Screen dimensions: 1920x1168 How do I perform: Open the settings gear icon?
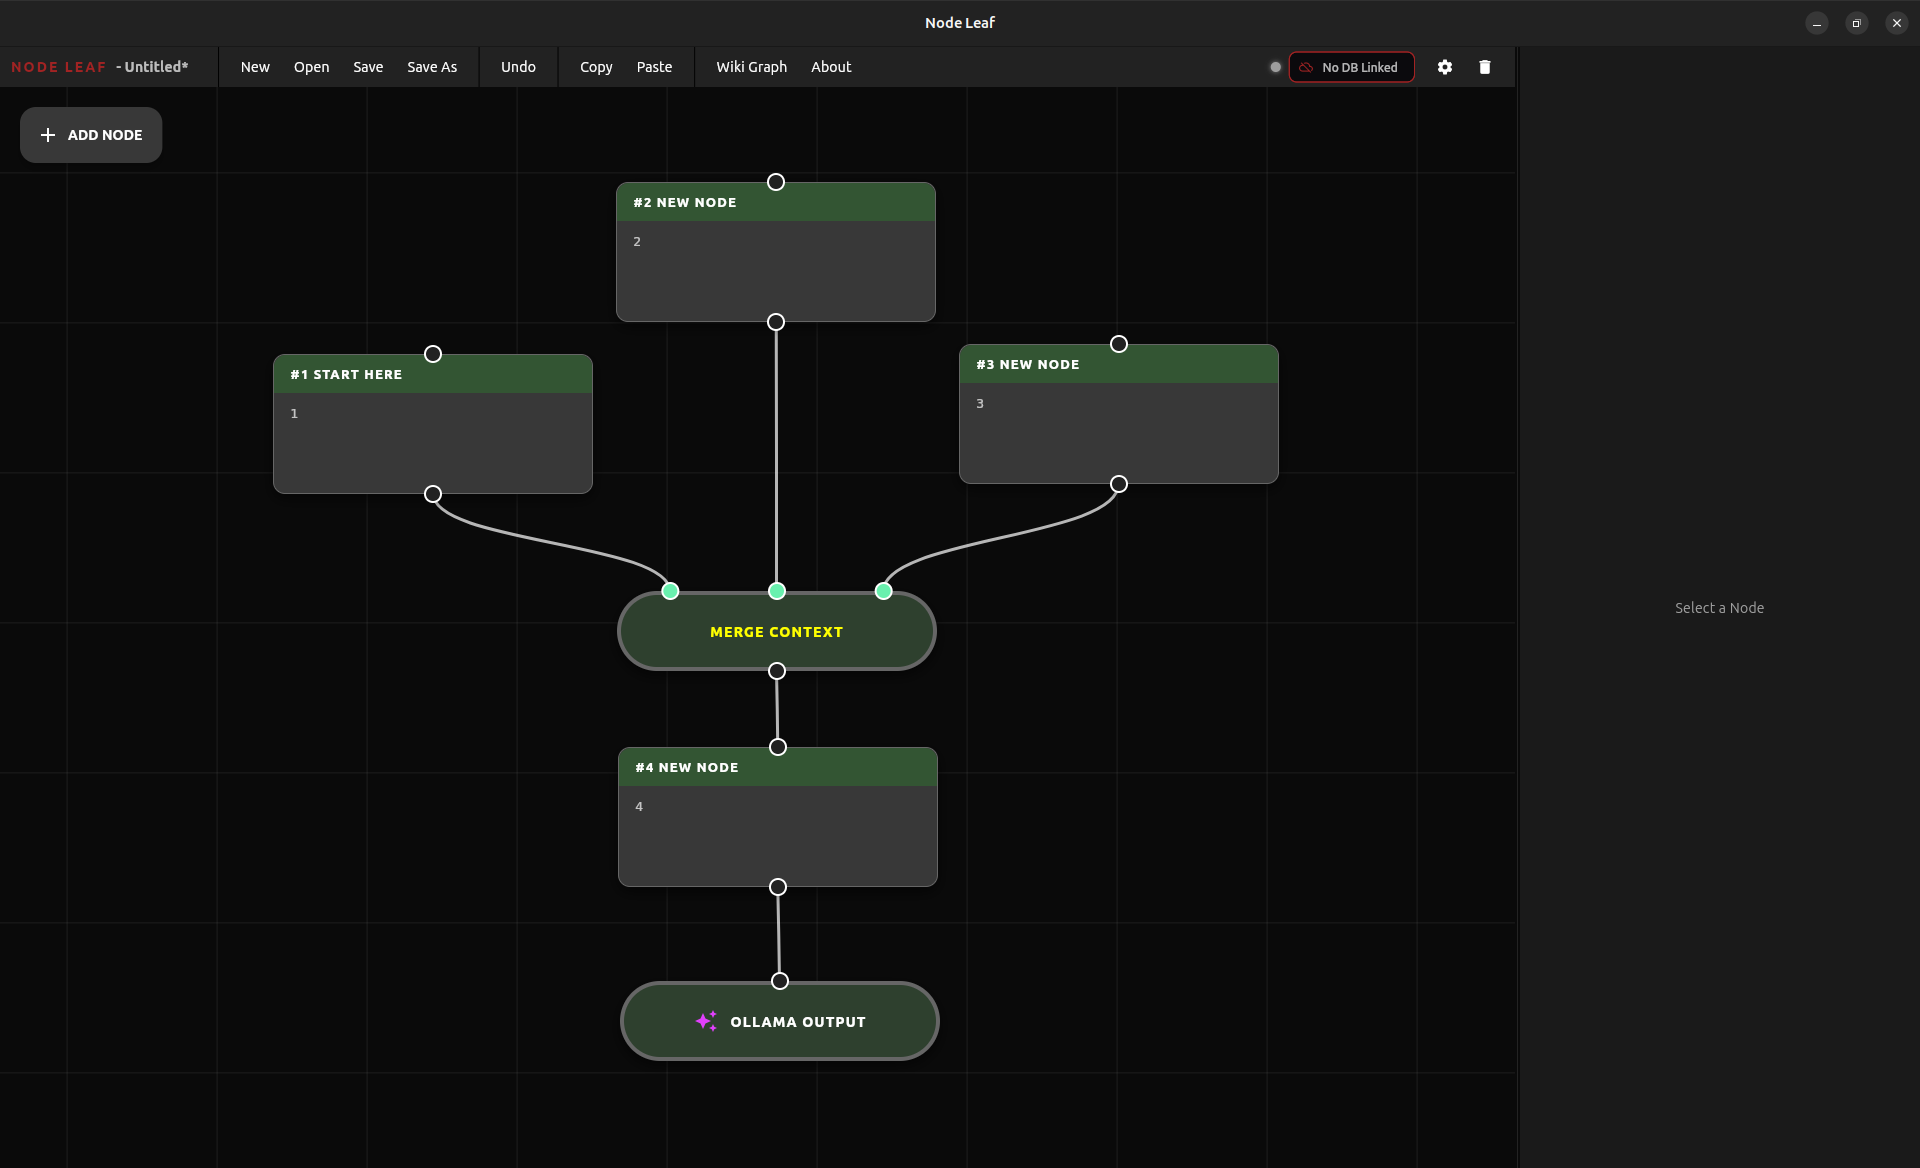pos(1444,67)
